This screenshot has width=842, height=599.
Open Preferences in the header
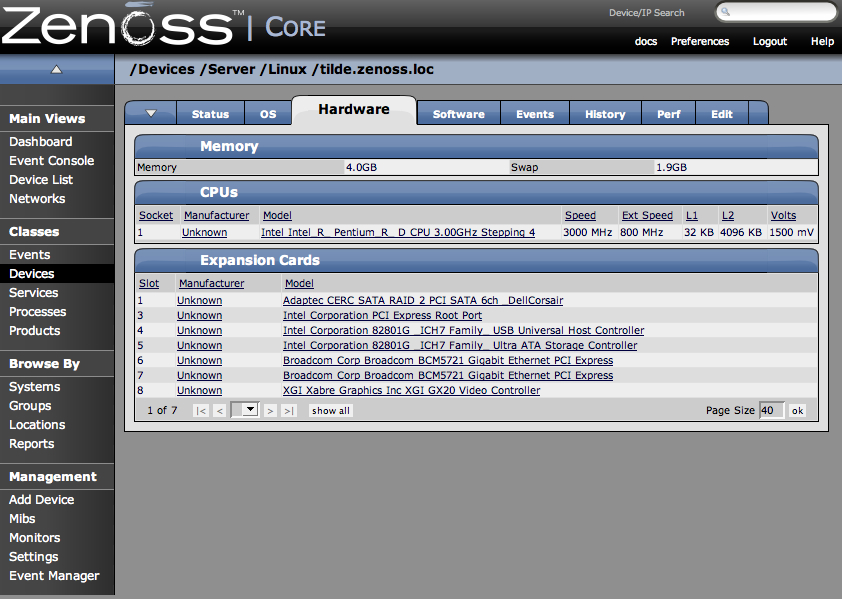click(700, 41)
